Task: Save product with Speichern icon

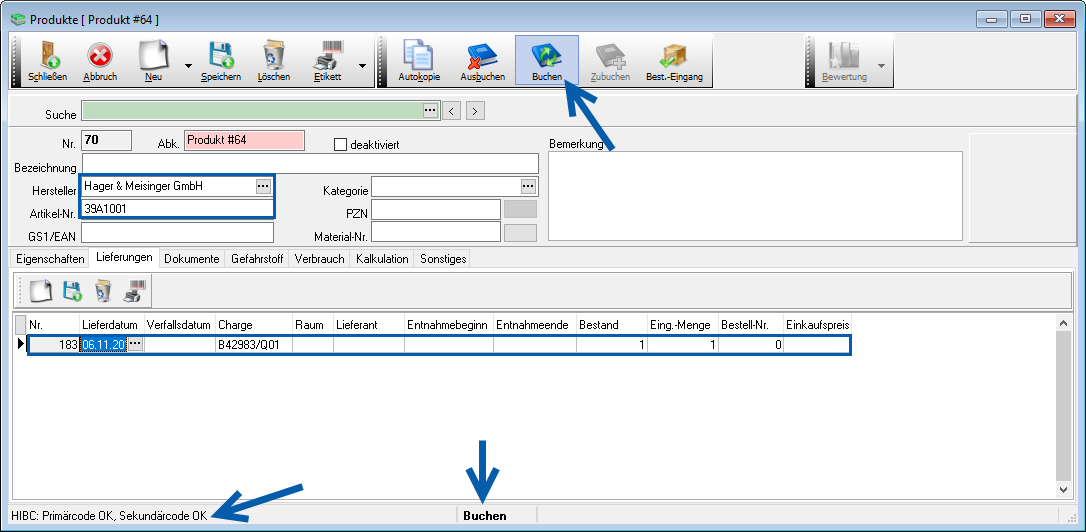Action: [x=221, y=61]
